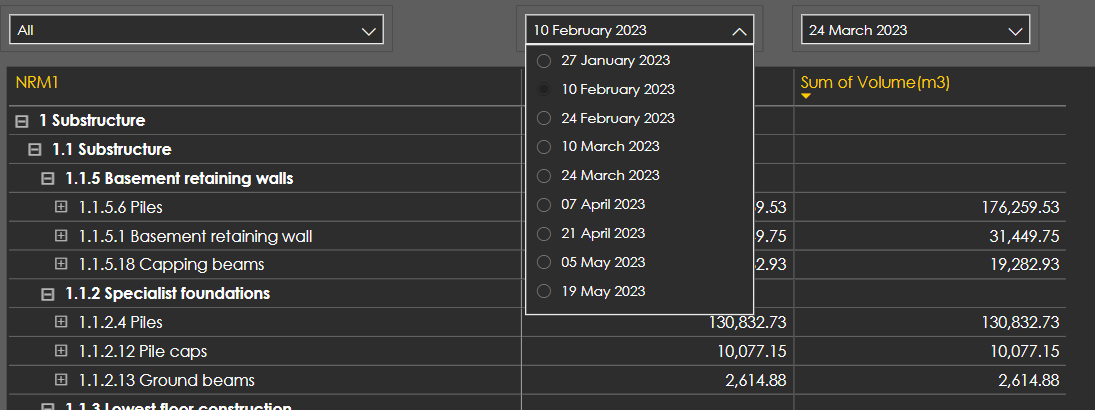The height and width of the screenshot is (410, 1095).
Task: Expand the 1.1.2.13 Ground beams row
Action: (x=61, y=380)
